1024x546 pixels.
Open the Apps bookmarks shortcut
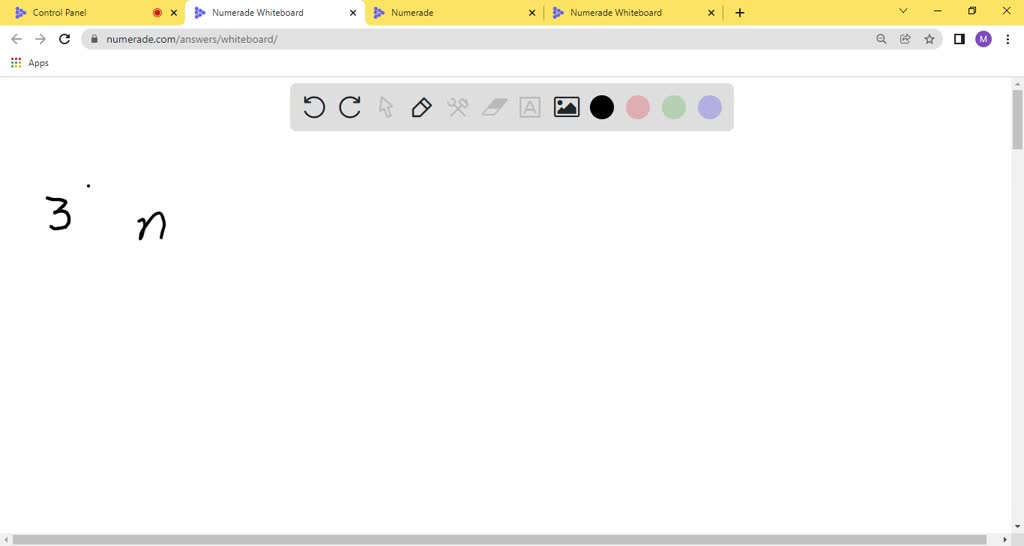[x=30, y=63]
